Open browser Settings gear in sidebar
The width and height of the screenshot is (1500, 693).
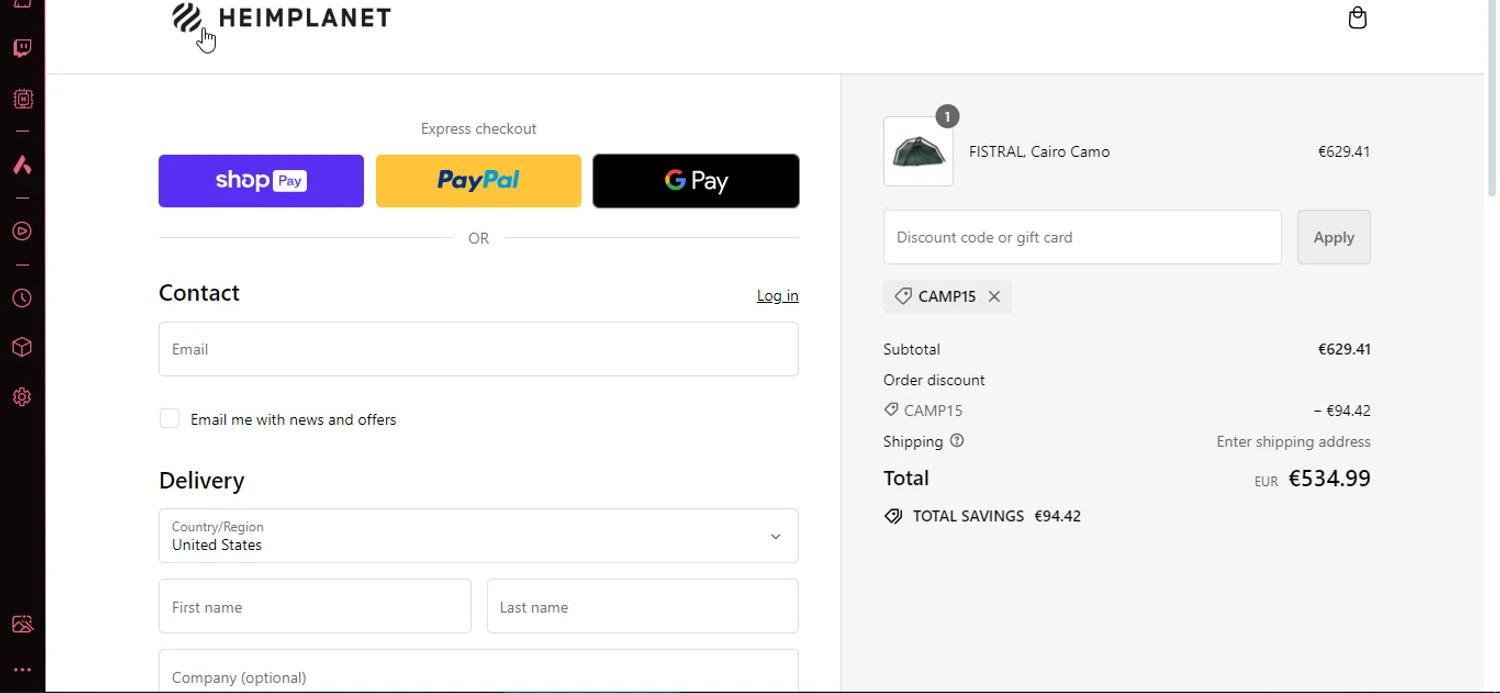click(22, 397)
